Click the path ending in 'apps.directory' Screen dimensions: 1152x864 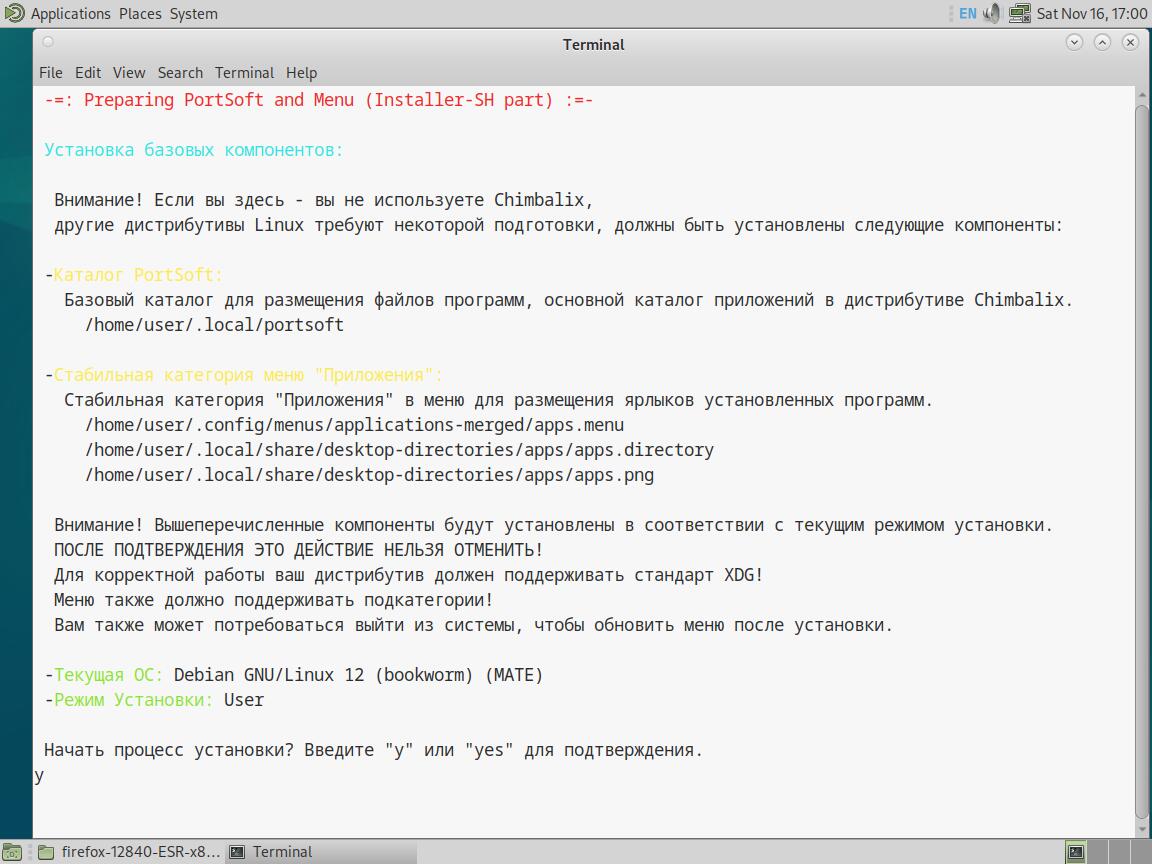pos(399,450)
